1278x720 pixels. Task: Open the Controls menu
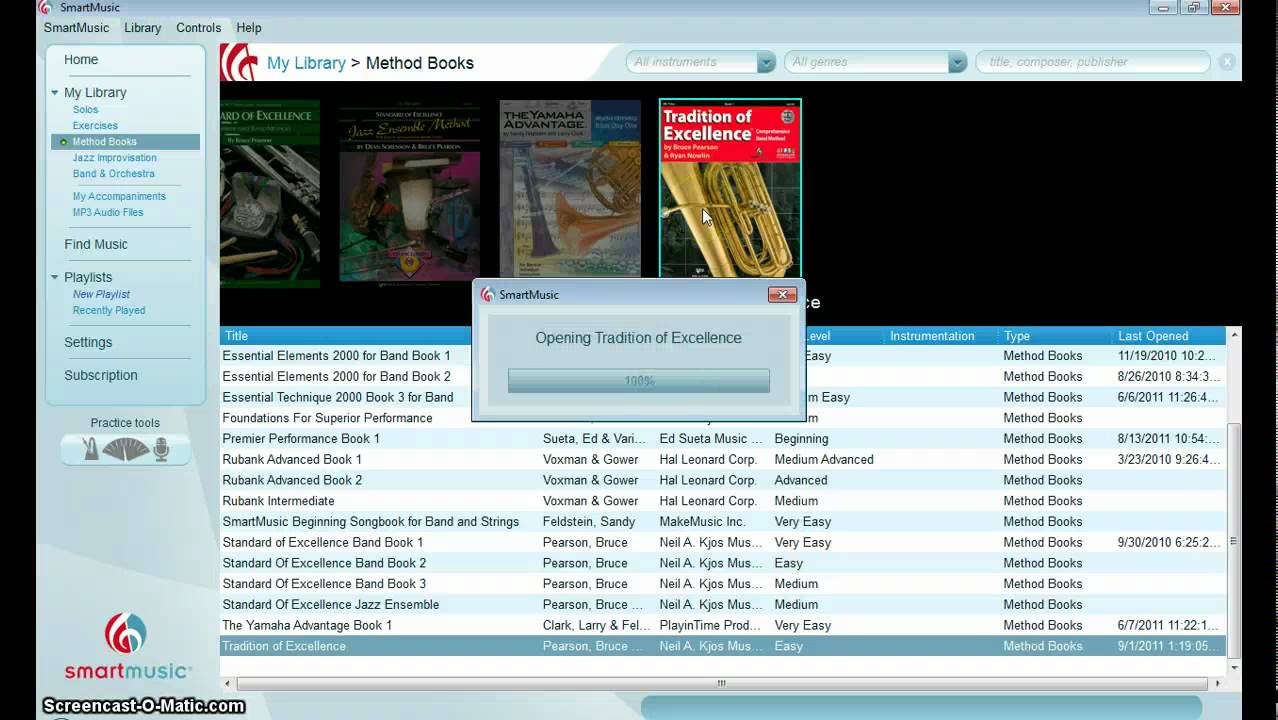point(198,28)
